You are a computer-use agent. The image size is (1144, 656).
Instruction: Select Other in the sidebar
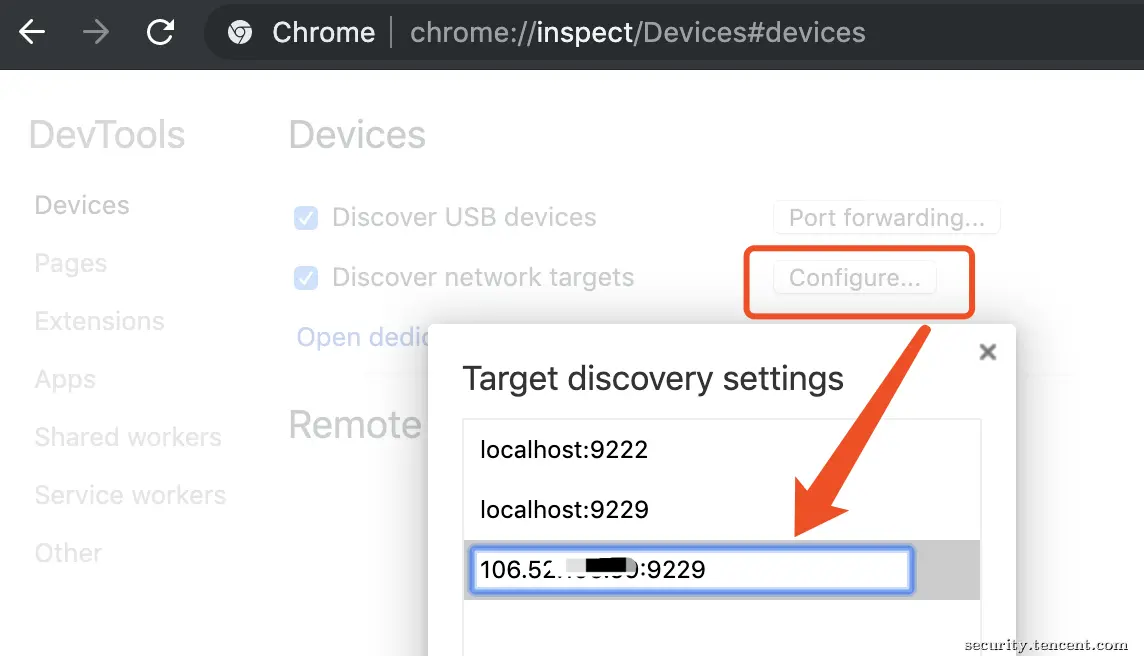tap(68, 553)
